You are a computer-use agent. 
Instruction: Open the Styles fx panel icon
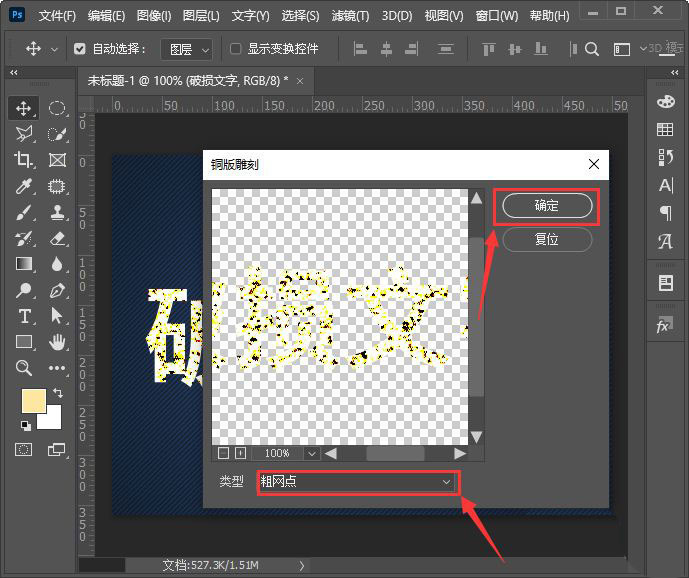(x=664, y=326)
